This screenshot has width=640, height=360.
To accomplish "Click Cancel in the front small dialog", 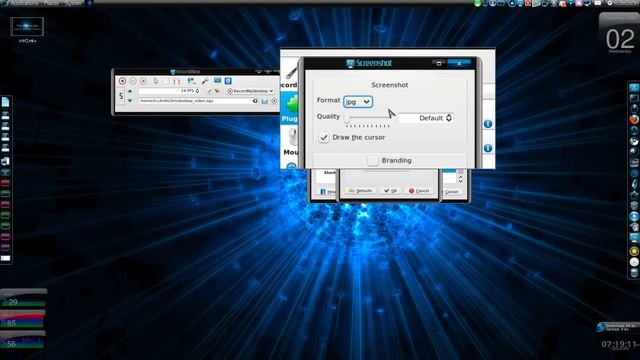I will 419,191.
